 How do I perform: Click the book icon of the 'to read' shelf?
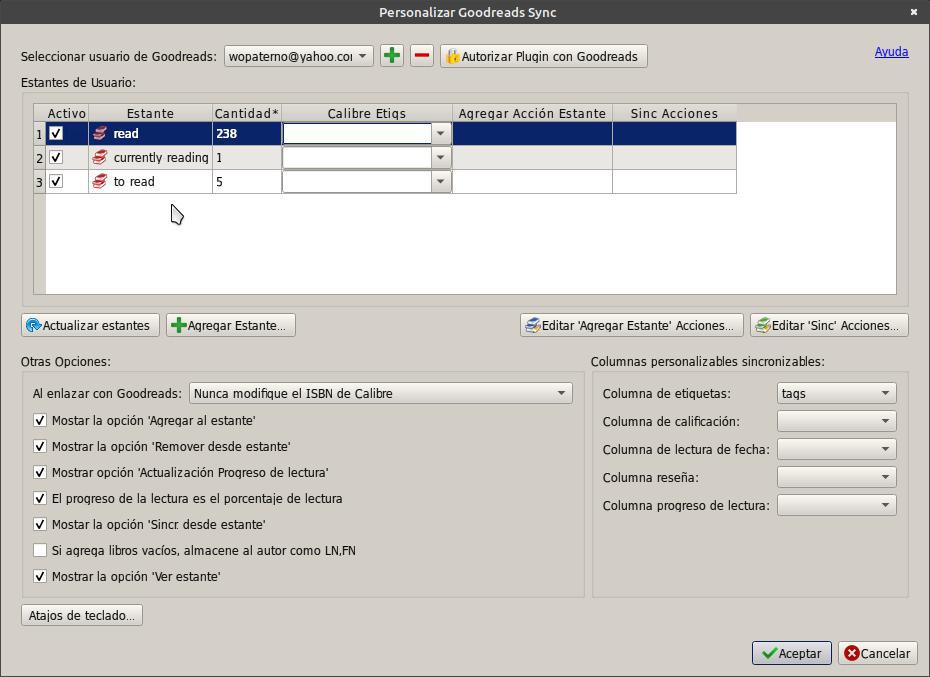pyautogui.click(x=100, y=182)
